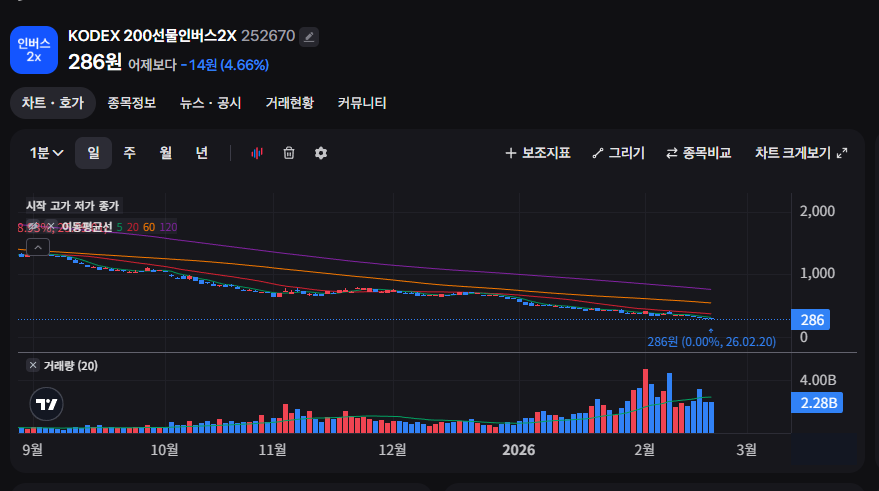Image resolution: width=879 pixels, height=491 pixels.
Task: Switch to 주 (weekly) interval
Action: pos(129,153)
